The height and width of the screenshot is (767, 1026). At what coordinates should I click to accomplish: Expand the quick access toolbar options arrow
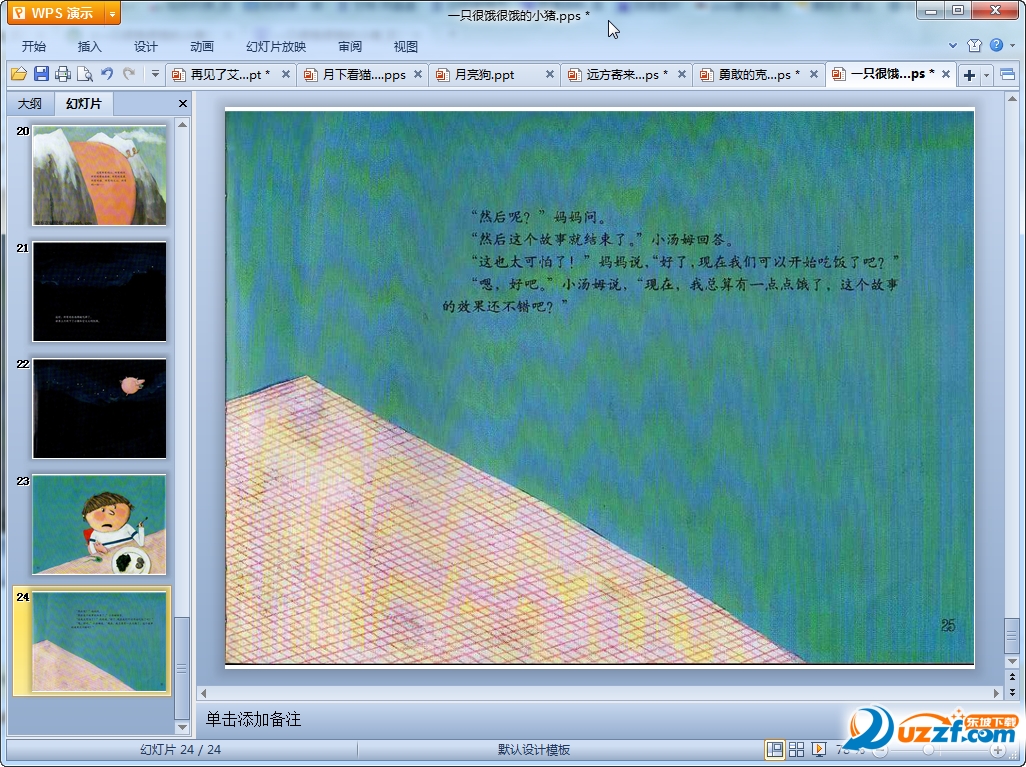155,74
